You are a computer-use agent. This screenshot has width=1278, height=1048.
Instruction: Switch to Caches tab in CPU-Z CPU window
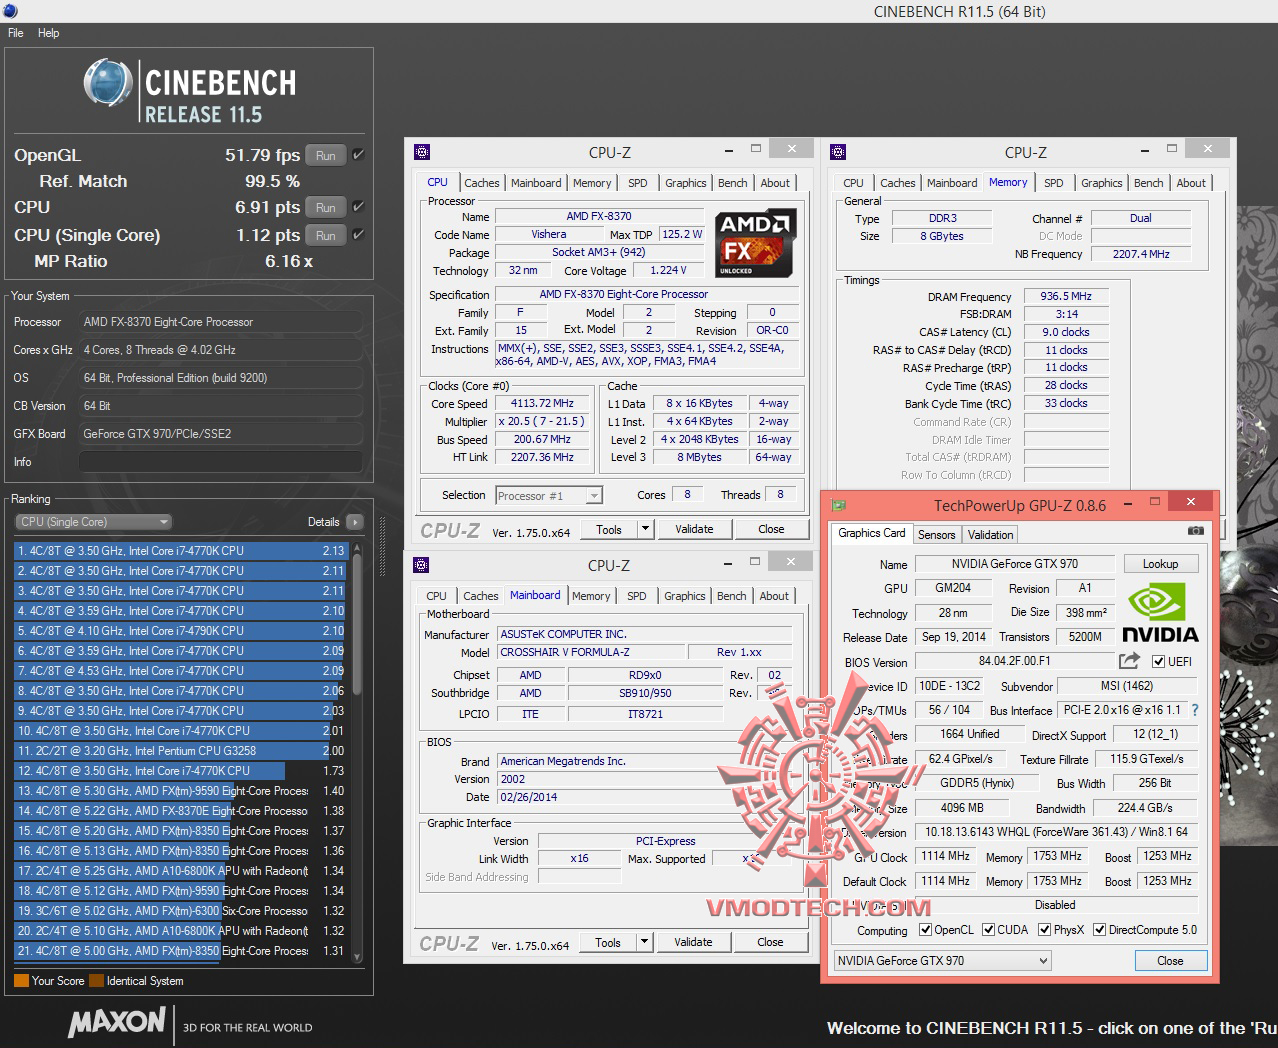coord(481,183)
